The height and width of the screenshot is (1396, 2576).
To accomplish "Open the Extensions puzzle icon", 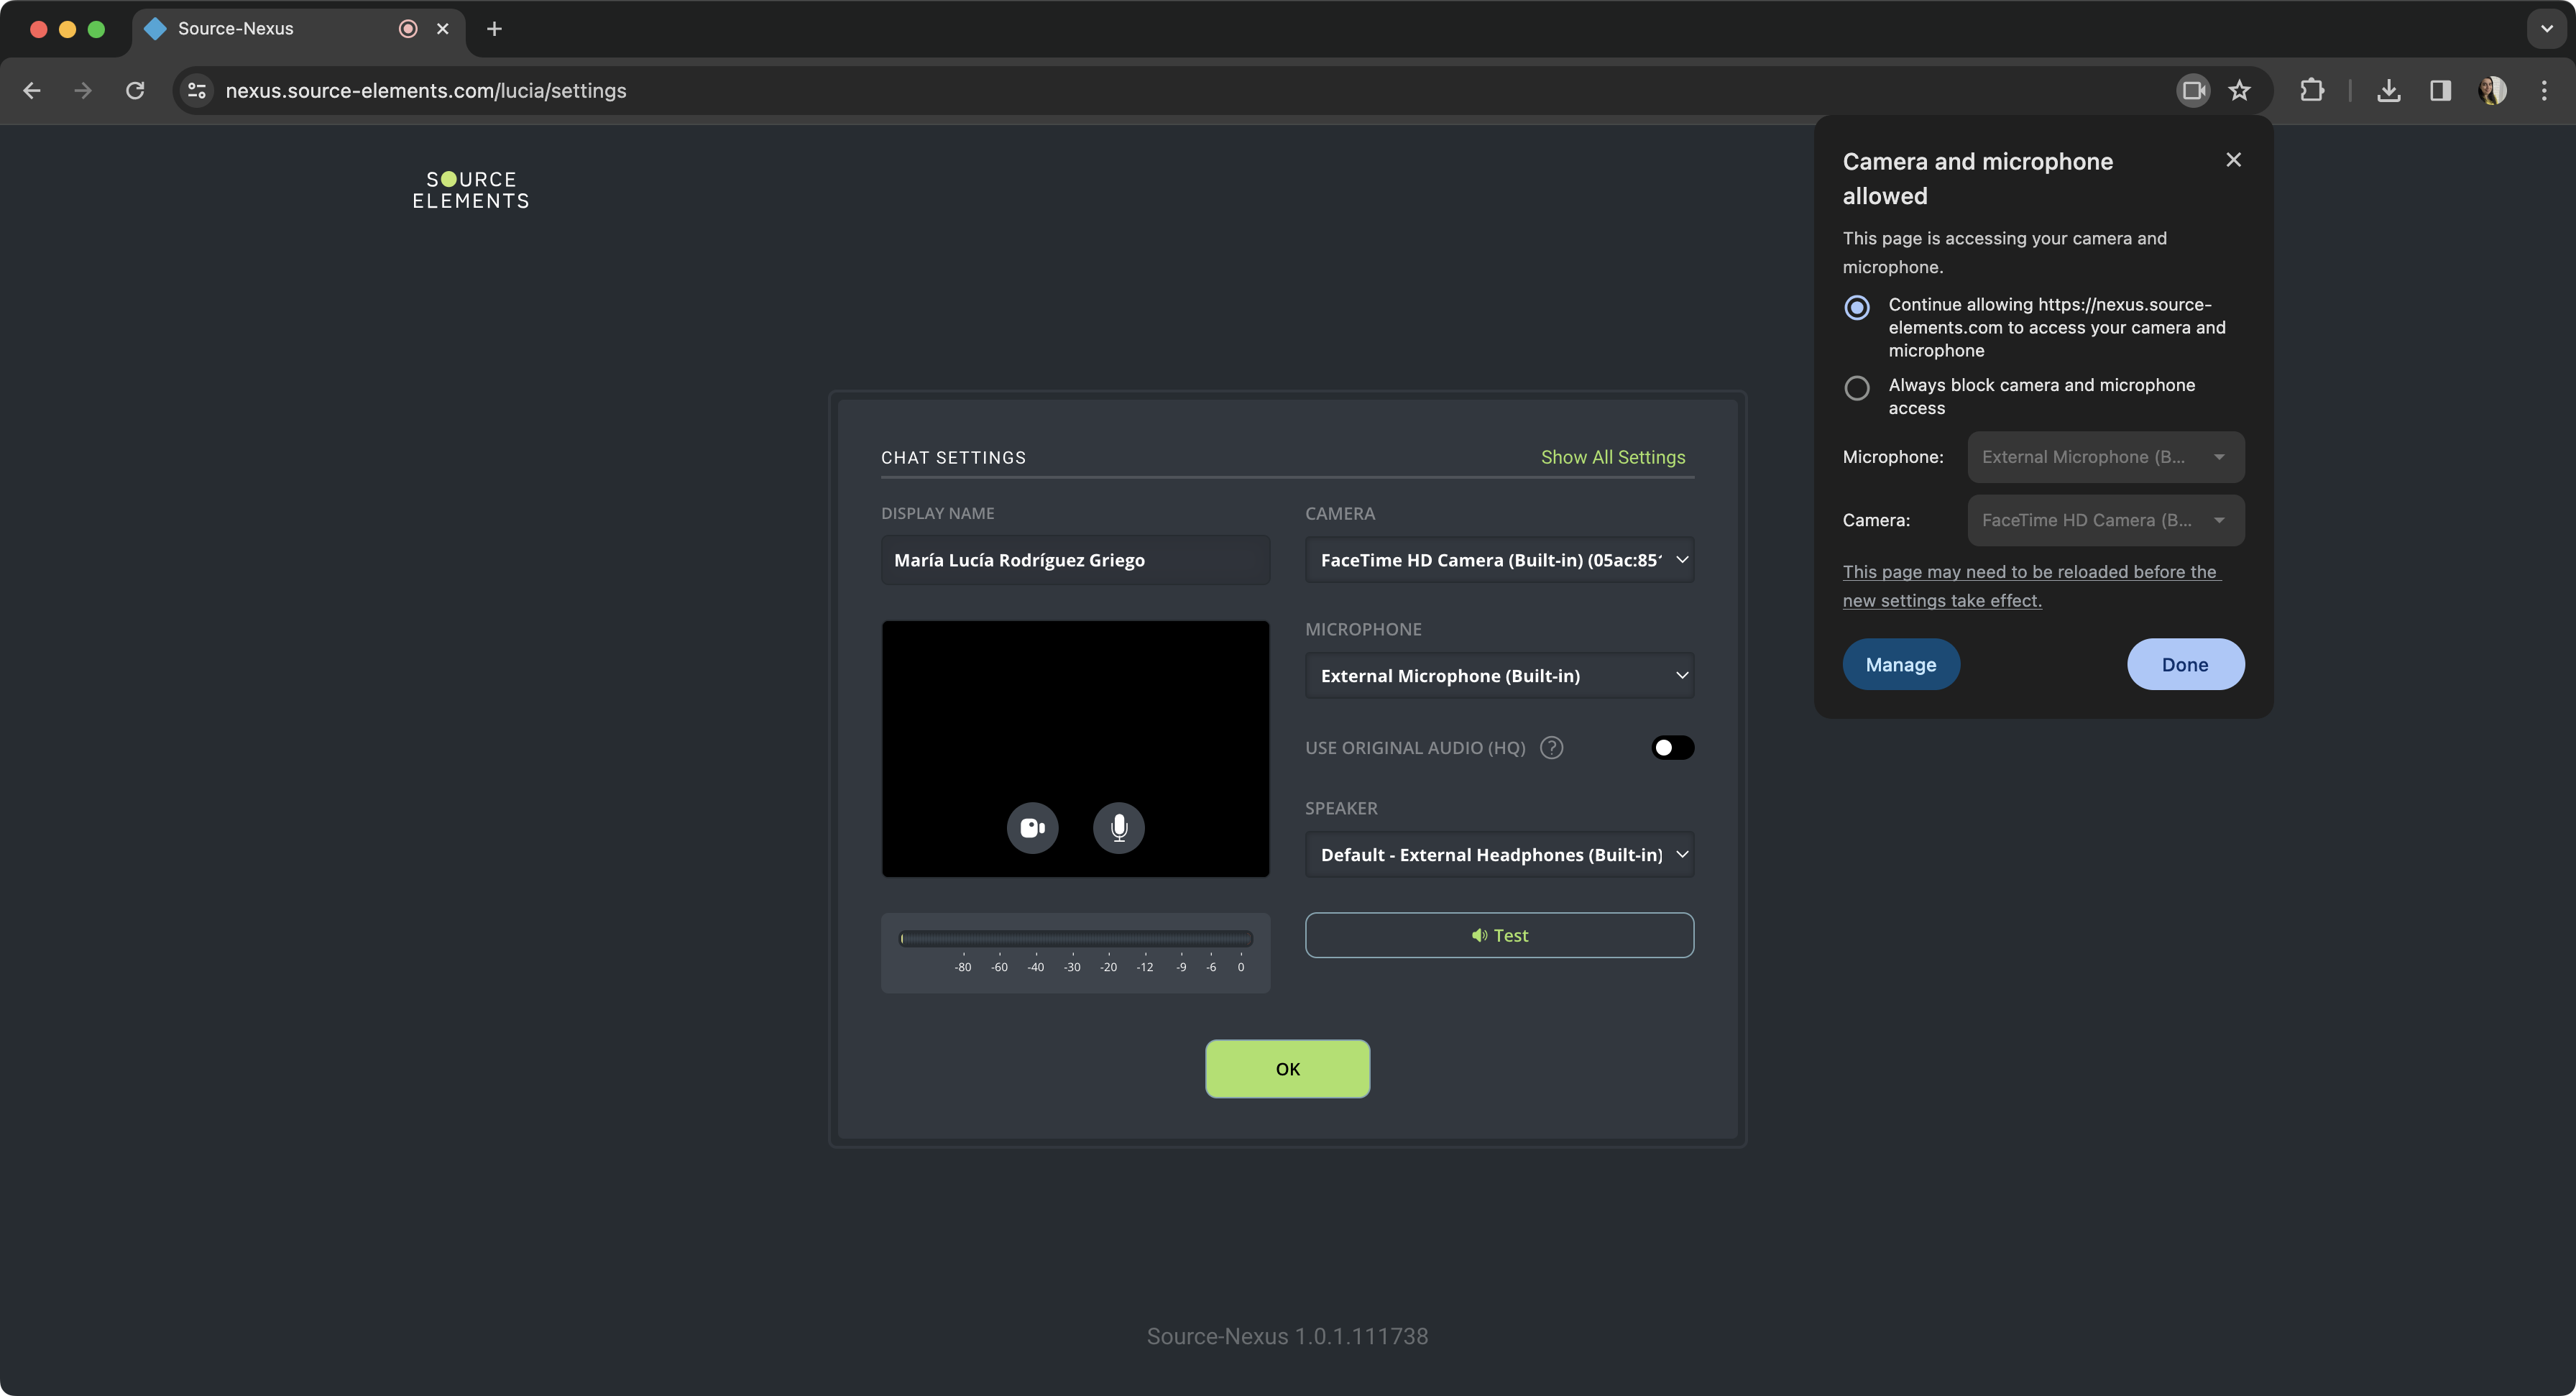I will point(2311,91).
